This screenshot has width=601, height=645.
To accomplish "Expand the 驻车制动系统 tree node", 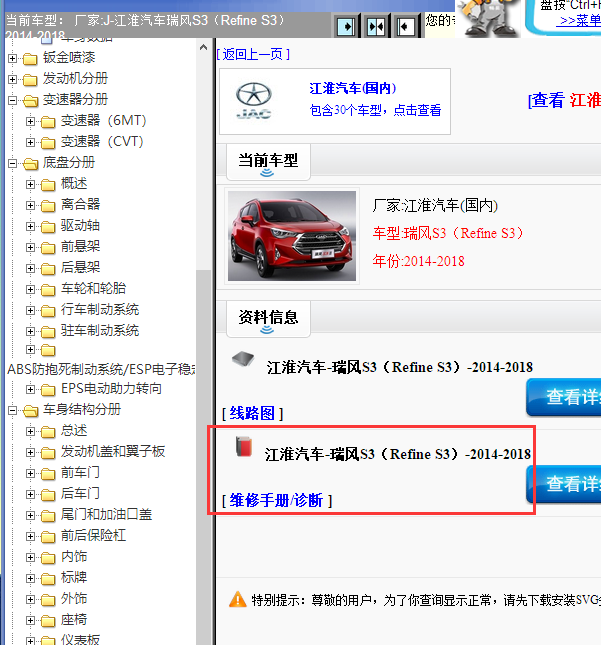I will [x=30, y=331].
